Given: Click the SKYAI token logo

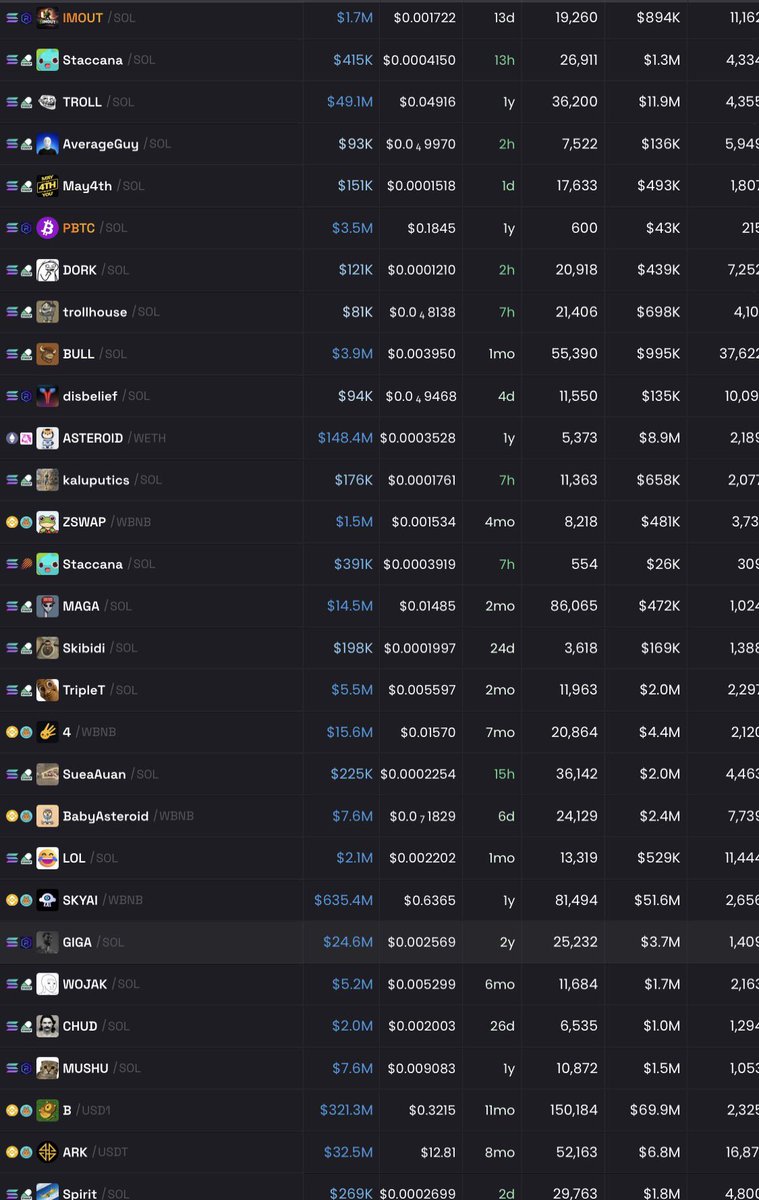Looking at the screenshot, I should pos(47,900).
